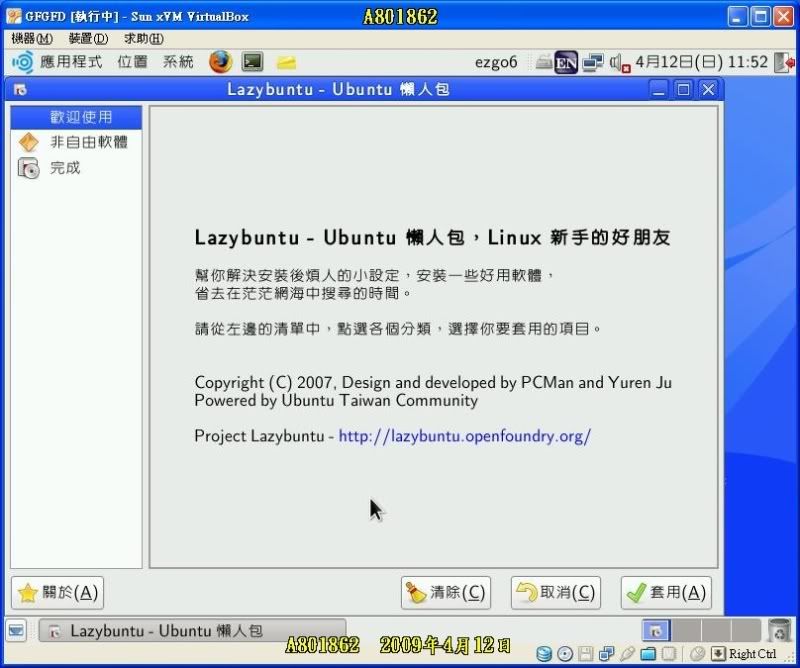Click the 取消(C) cancel button

pos(556,592)
